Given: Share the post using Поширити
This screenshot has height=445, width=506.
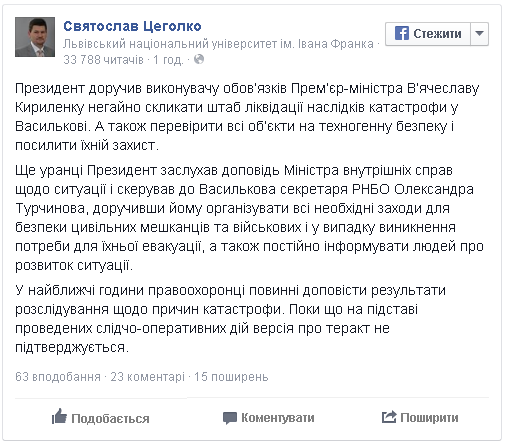Looking at the screenshot, I should (x=429, y=417).
